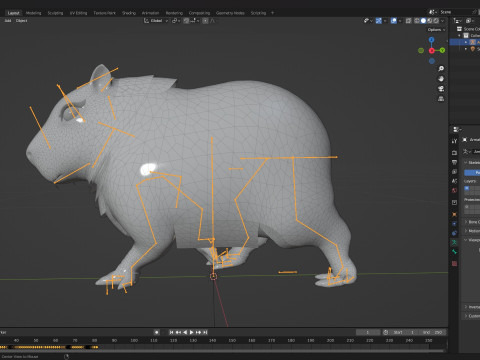480x360 pixels.
Task: Open the viewport shading options dropdown
Action: (443, 21)
